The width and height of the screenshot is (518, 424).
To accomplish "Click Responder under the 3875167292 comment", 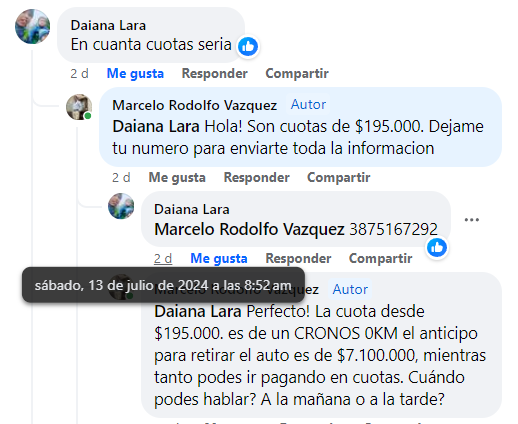I will 298,259.
